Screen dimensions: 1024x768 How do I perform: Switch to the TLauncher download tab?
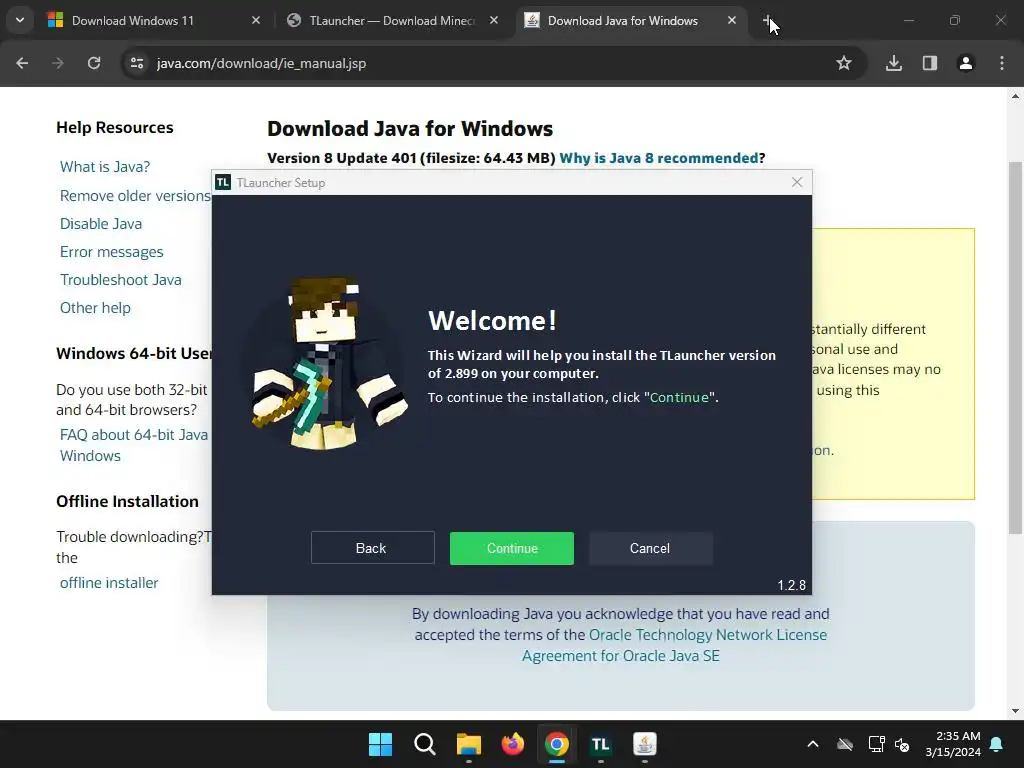coord(392,21)
